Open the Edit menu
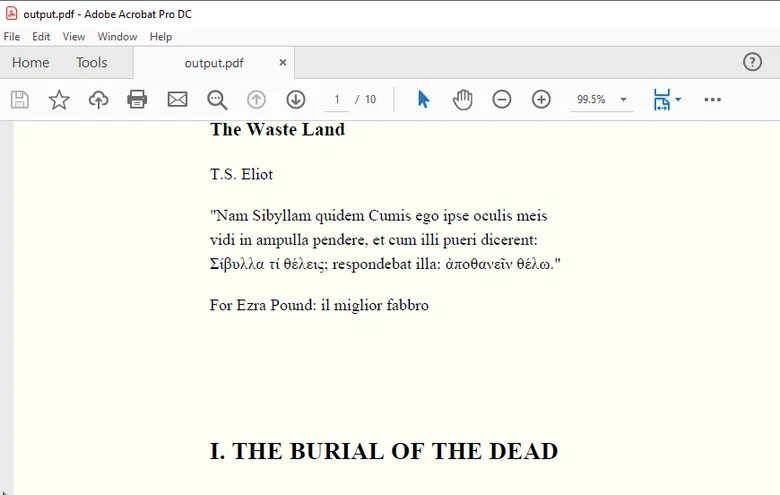Viewport: 780px width, 495px height. (x=41, y=37)
